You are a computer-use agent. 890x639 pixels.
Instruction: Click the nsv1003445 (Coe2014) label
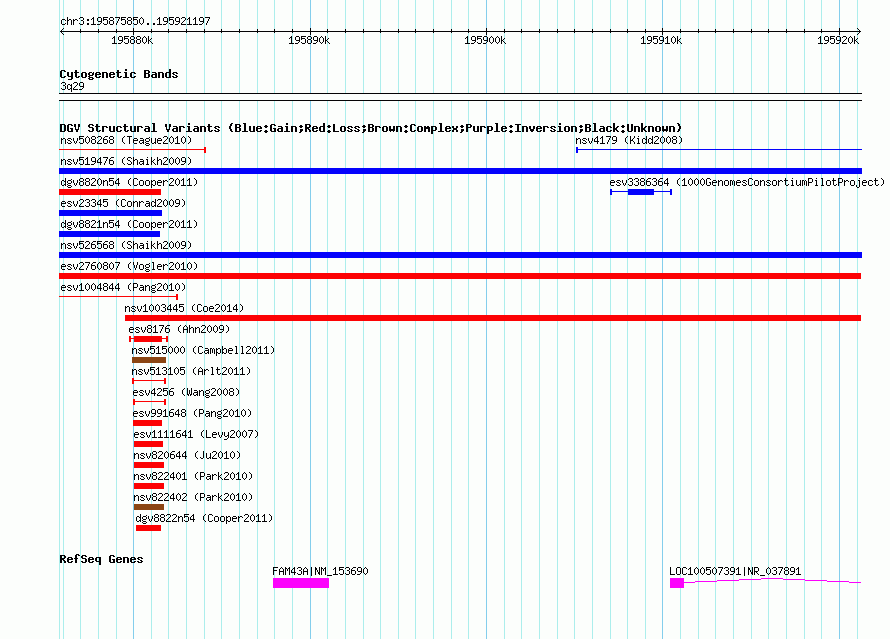[x=184, y=308]
